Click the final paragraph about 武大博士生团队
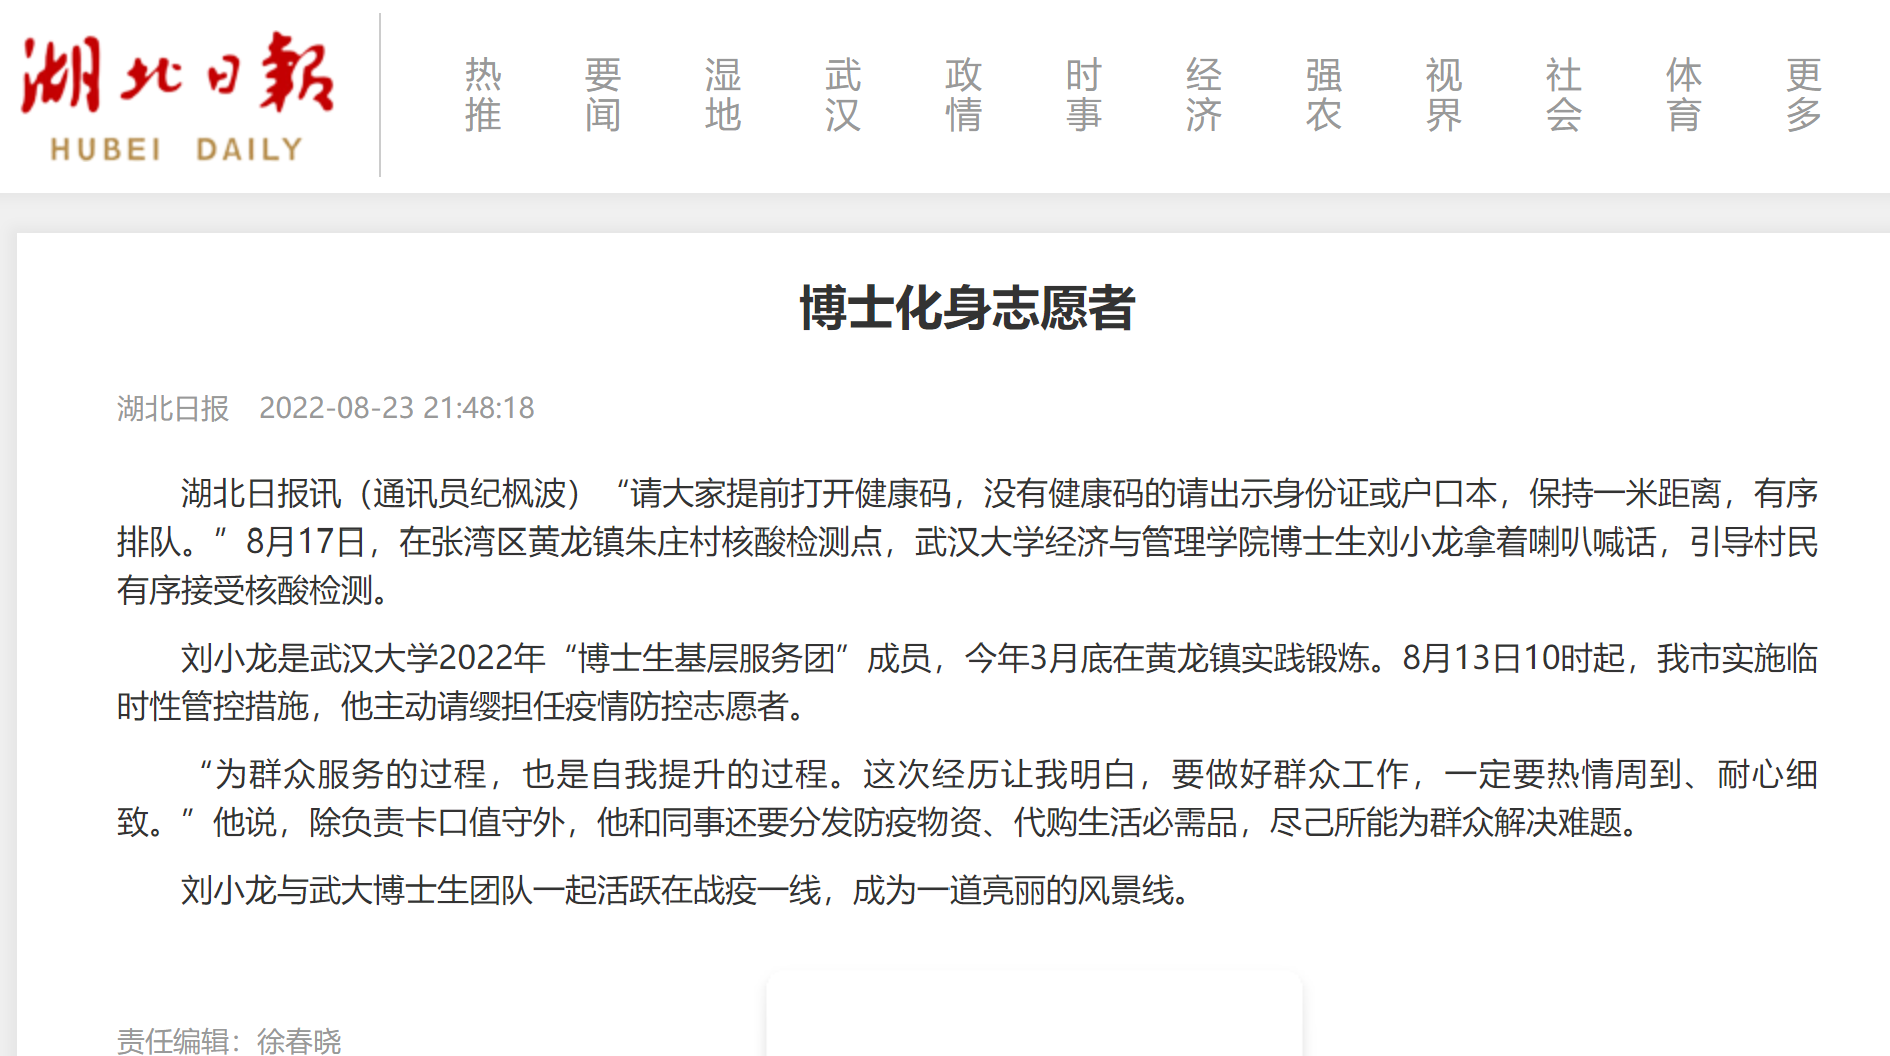Viewport: 1890px width, 1056px height. click(686, 890)
